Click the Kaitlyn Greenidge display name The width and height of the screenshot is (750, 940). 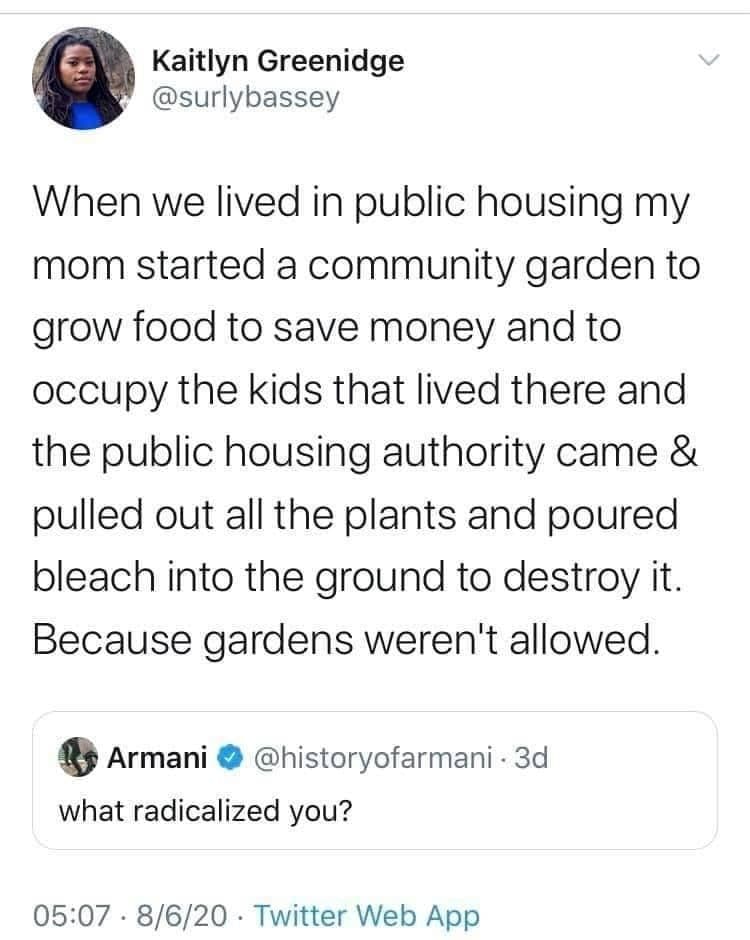click(278, 61)
